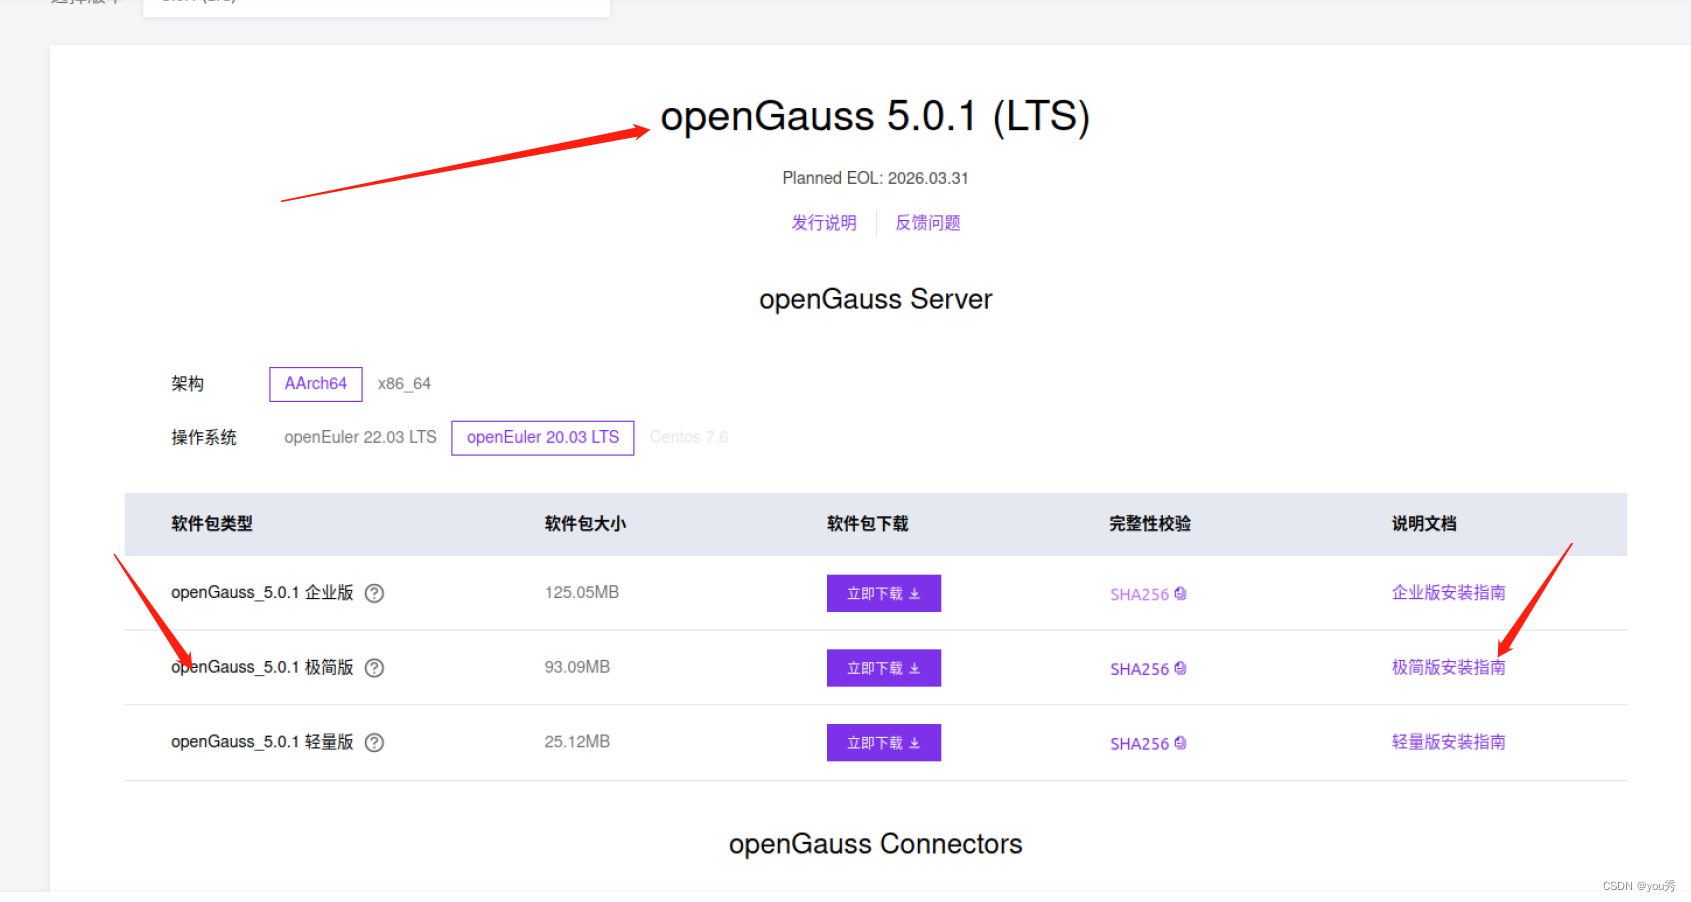Copy SHA256 icon in 轻量版 row
Image resolution: width=1691 pixels, height=902 pixels.
(x=1180, y=744)
